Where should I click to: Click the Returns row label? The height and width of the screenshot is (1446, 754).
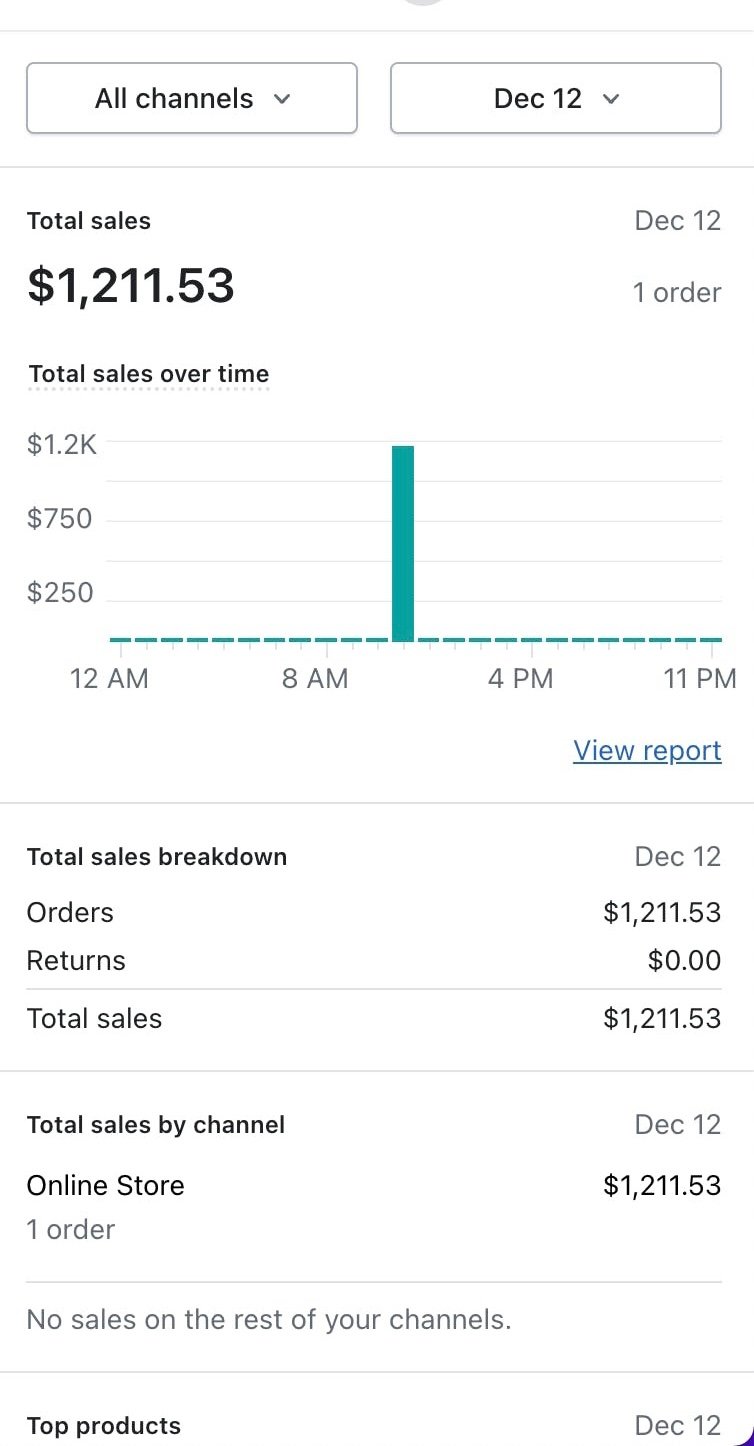tap(76, 961)
